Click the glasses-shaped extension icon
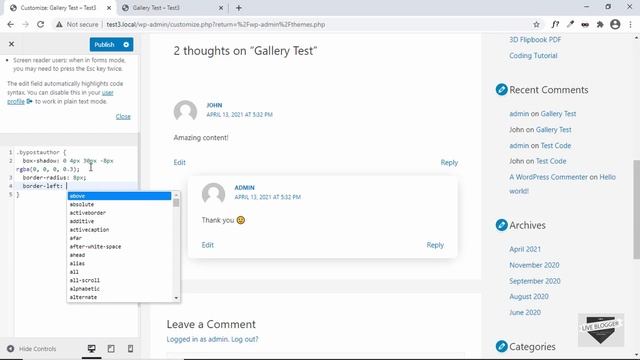The height and width of the screenshot is (360, 640). (585, 24)
